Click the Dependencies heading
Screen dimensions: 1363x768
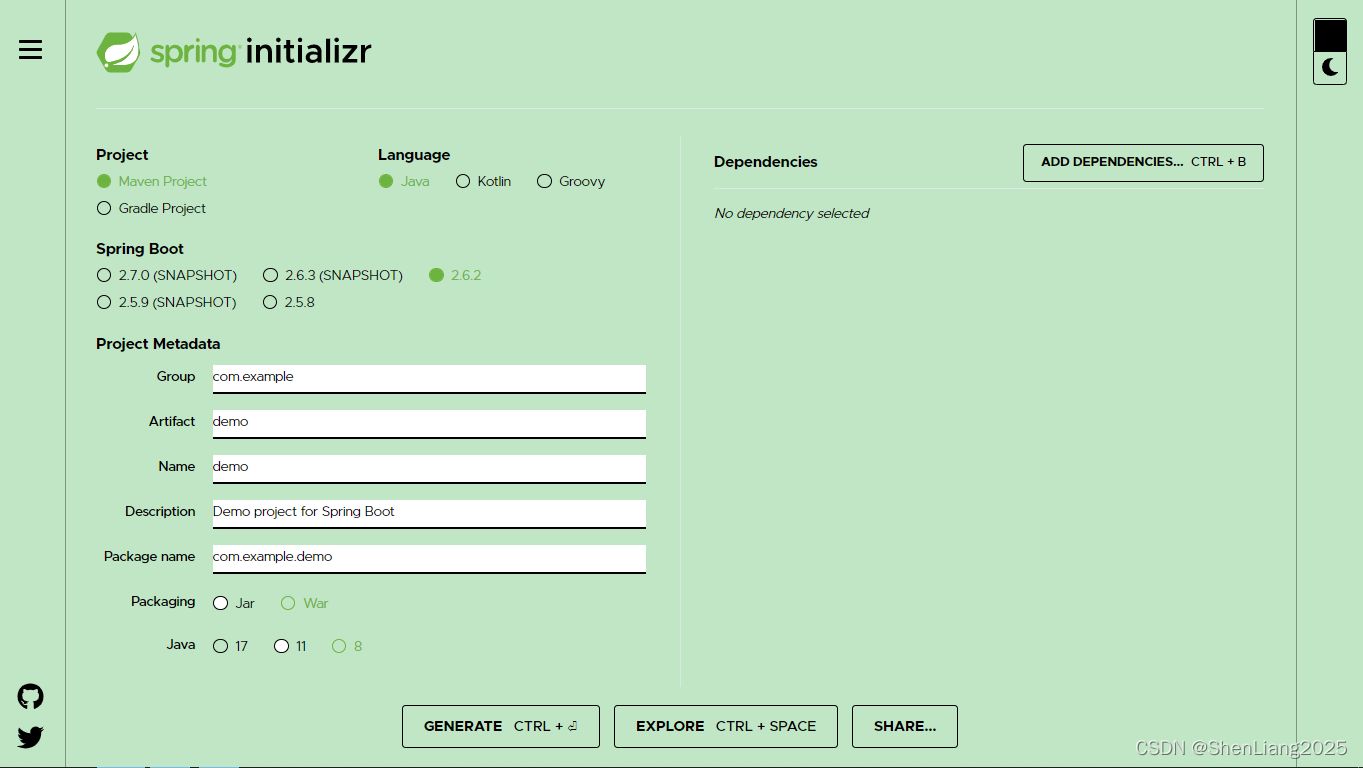[x=766, y=162]
